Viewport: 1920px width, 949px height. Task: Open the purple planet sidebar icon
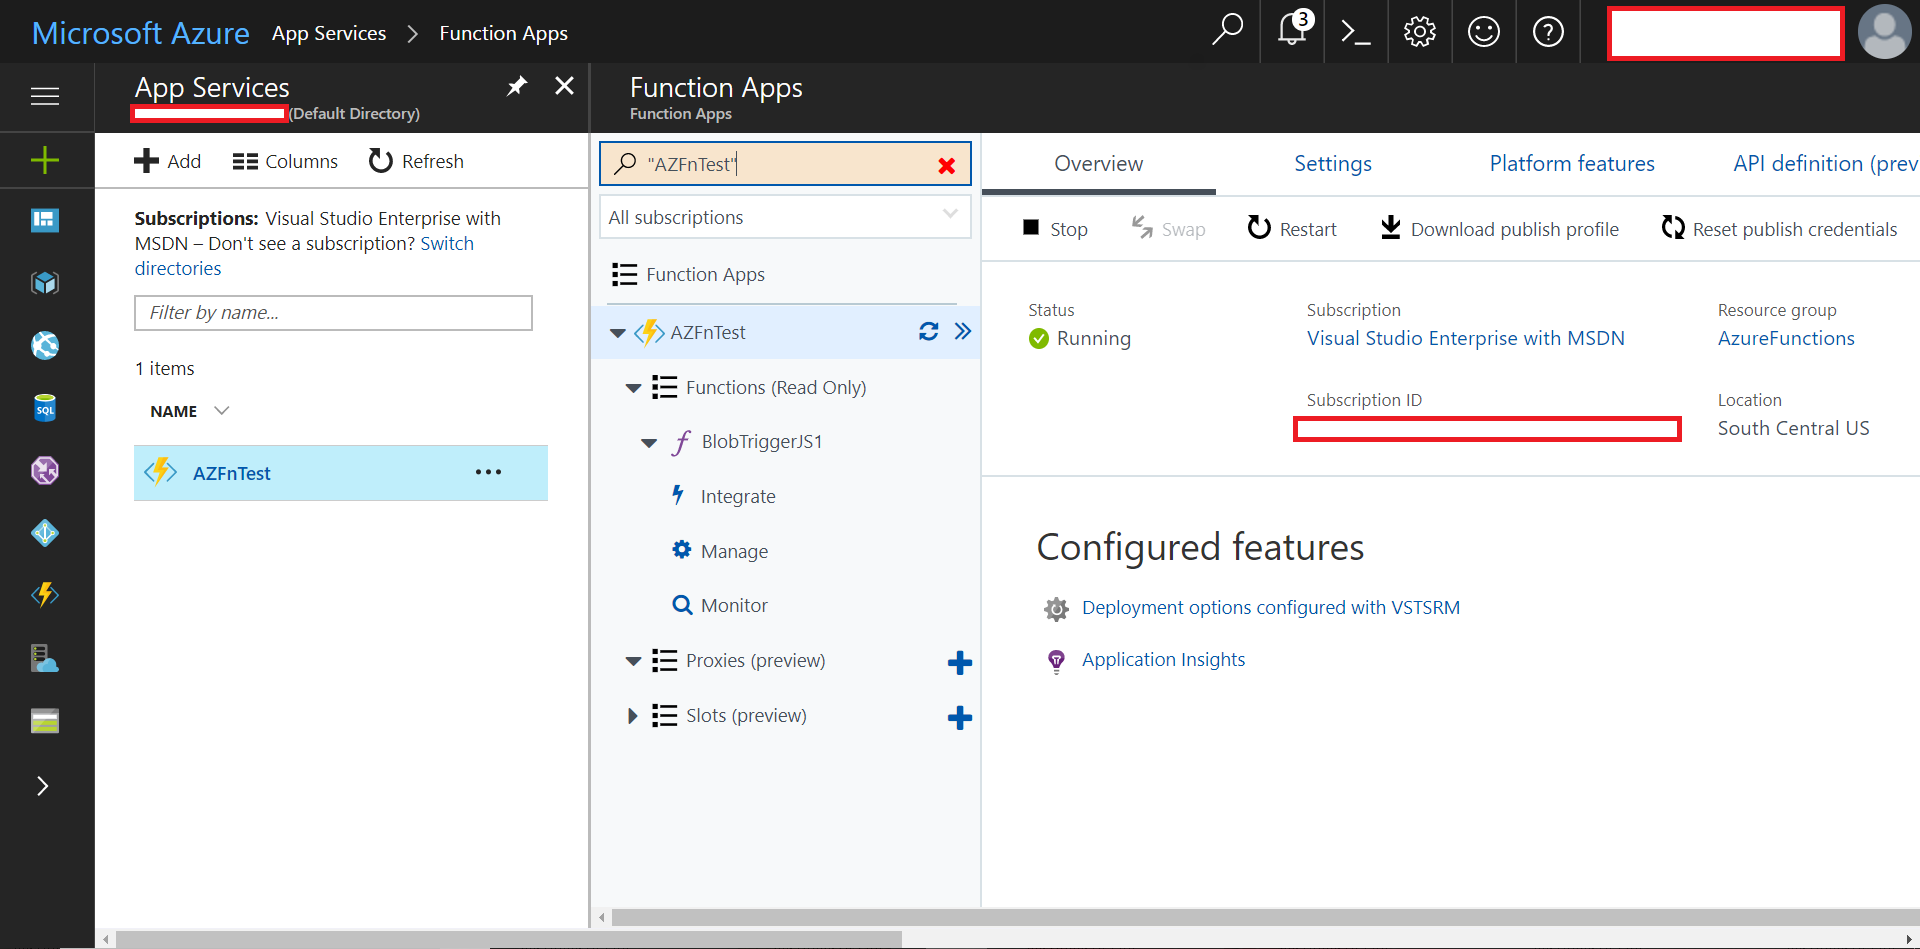click(x=45, y=470)
